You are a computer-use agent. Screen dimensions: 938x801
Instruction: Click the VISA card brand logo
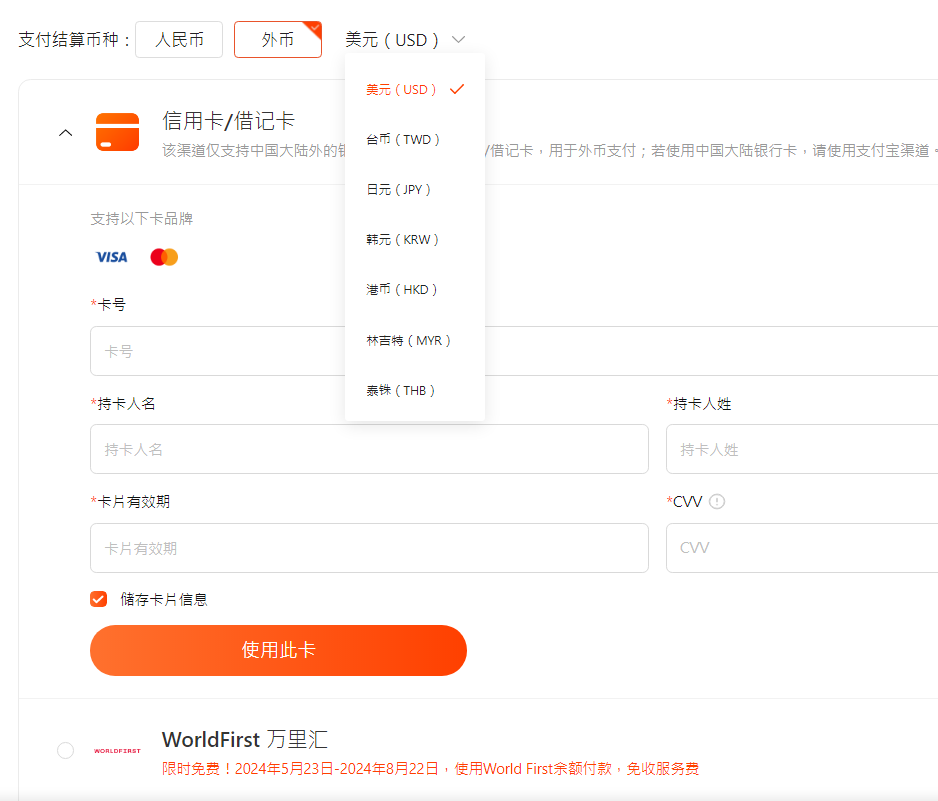click(112, 257)
